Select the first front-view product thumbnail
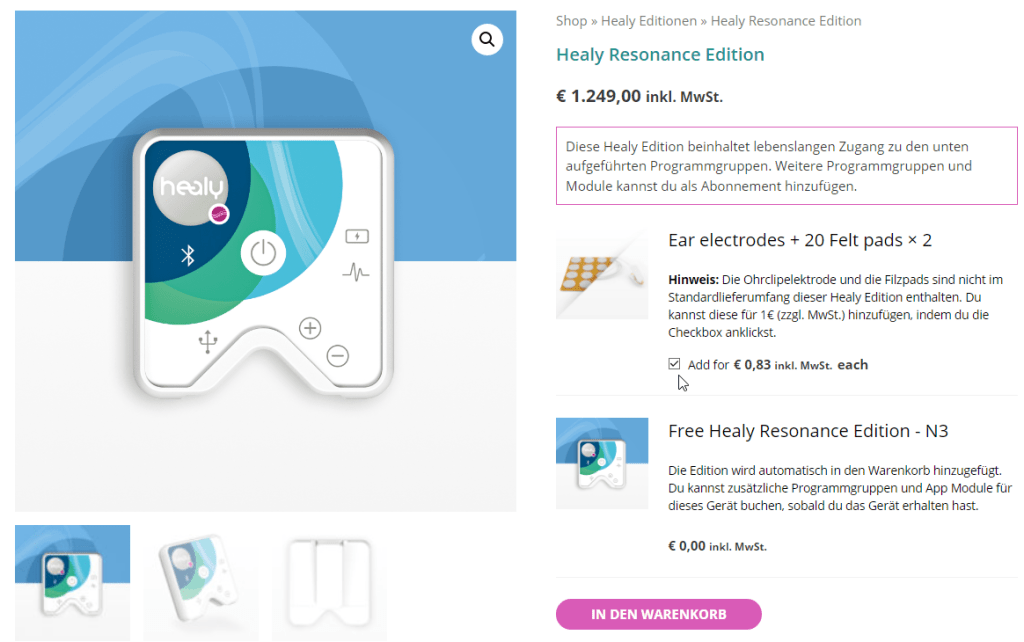 (x=72, y=583)
